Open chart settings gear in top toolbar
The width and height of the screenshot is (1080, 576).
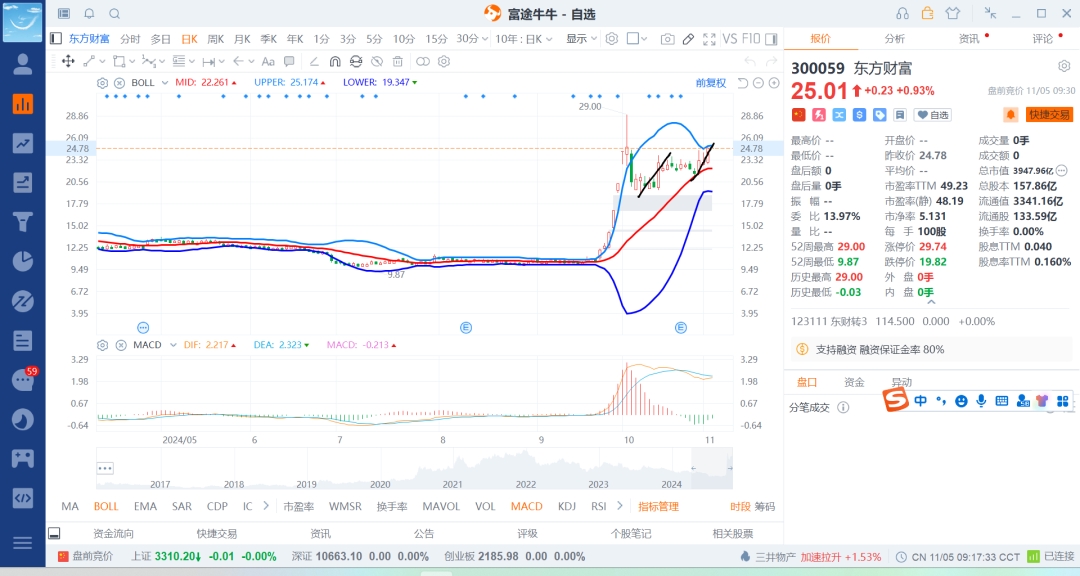click(611, 39)
